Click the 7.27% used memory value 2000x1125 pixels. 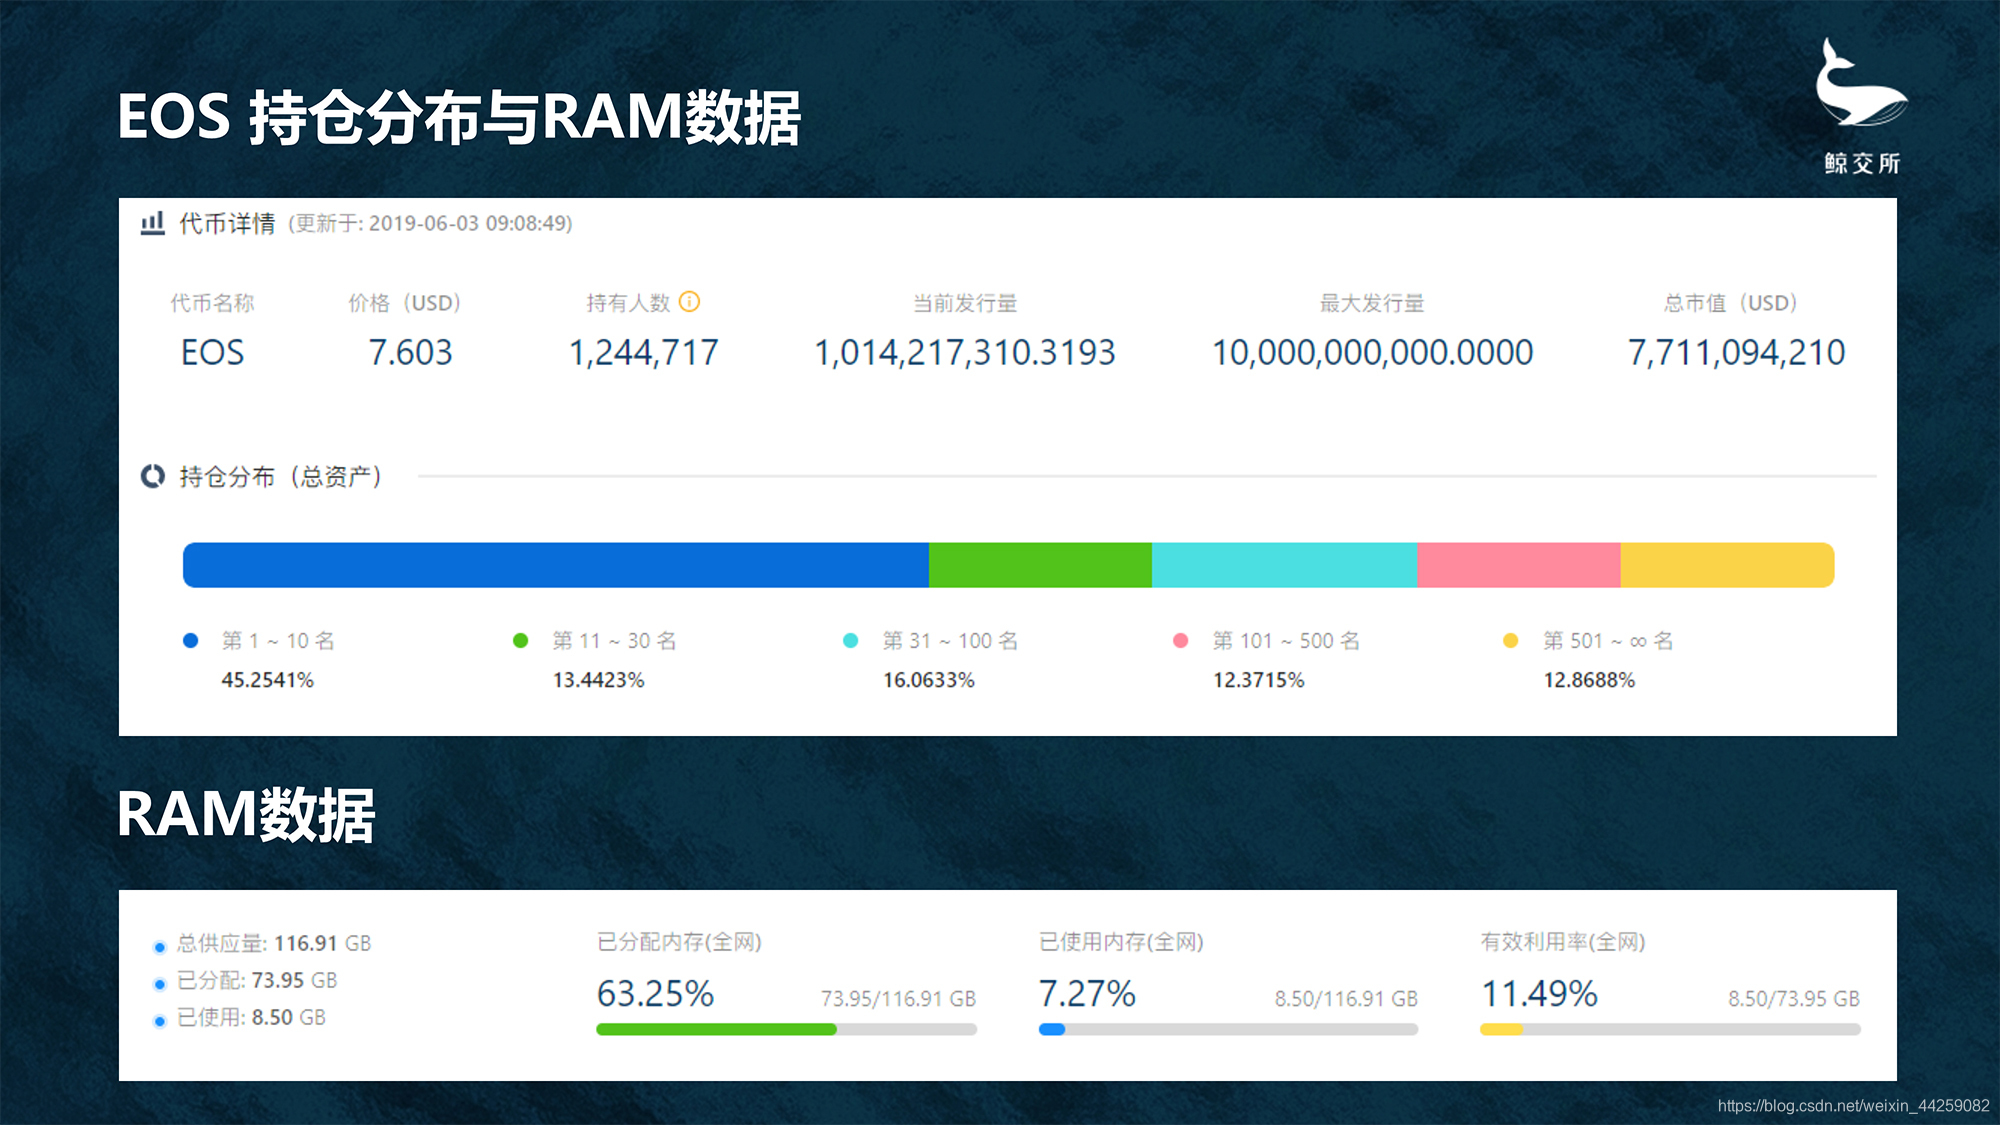(x=1087, y=993)
